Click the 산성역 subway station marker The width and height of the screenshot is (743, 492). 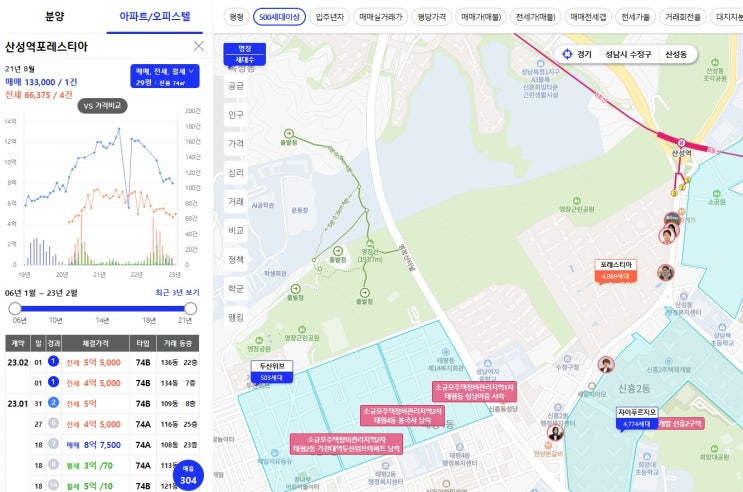pos(681,143)
